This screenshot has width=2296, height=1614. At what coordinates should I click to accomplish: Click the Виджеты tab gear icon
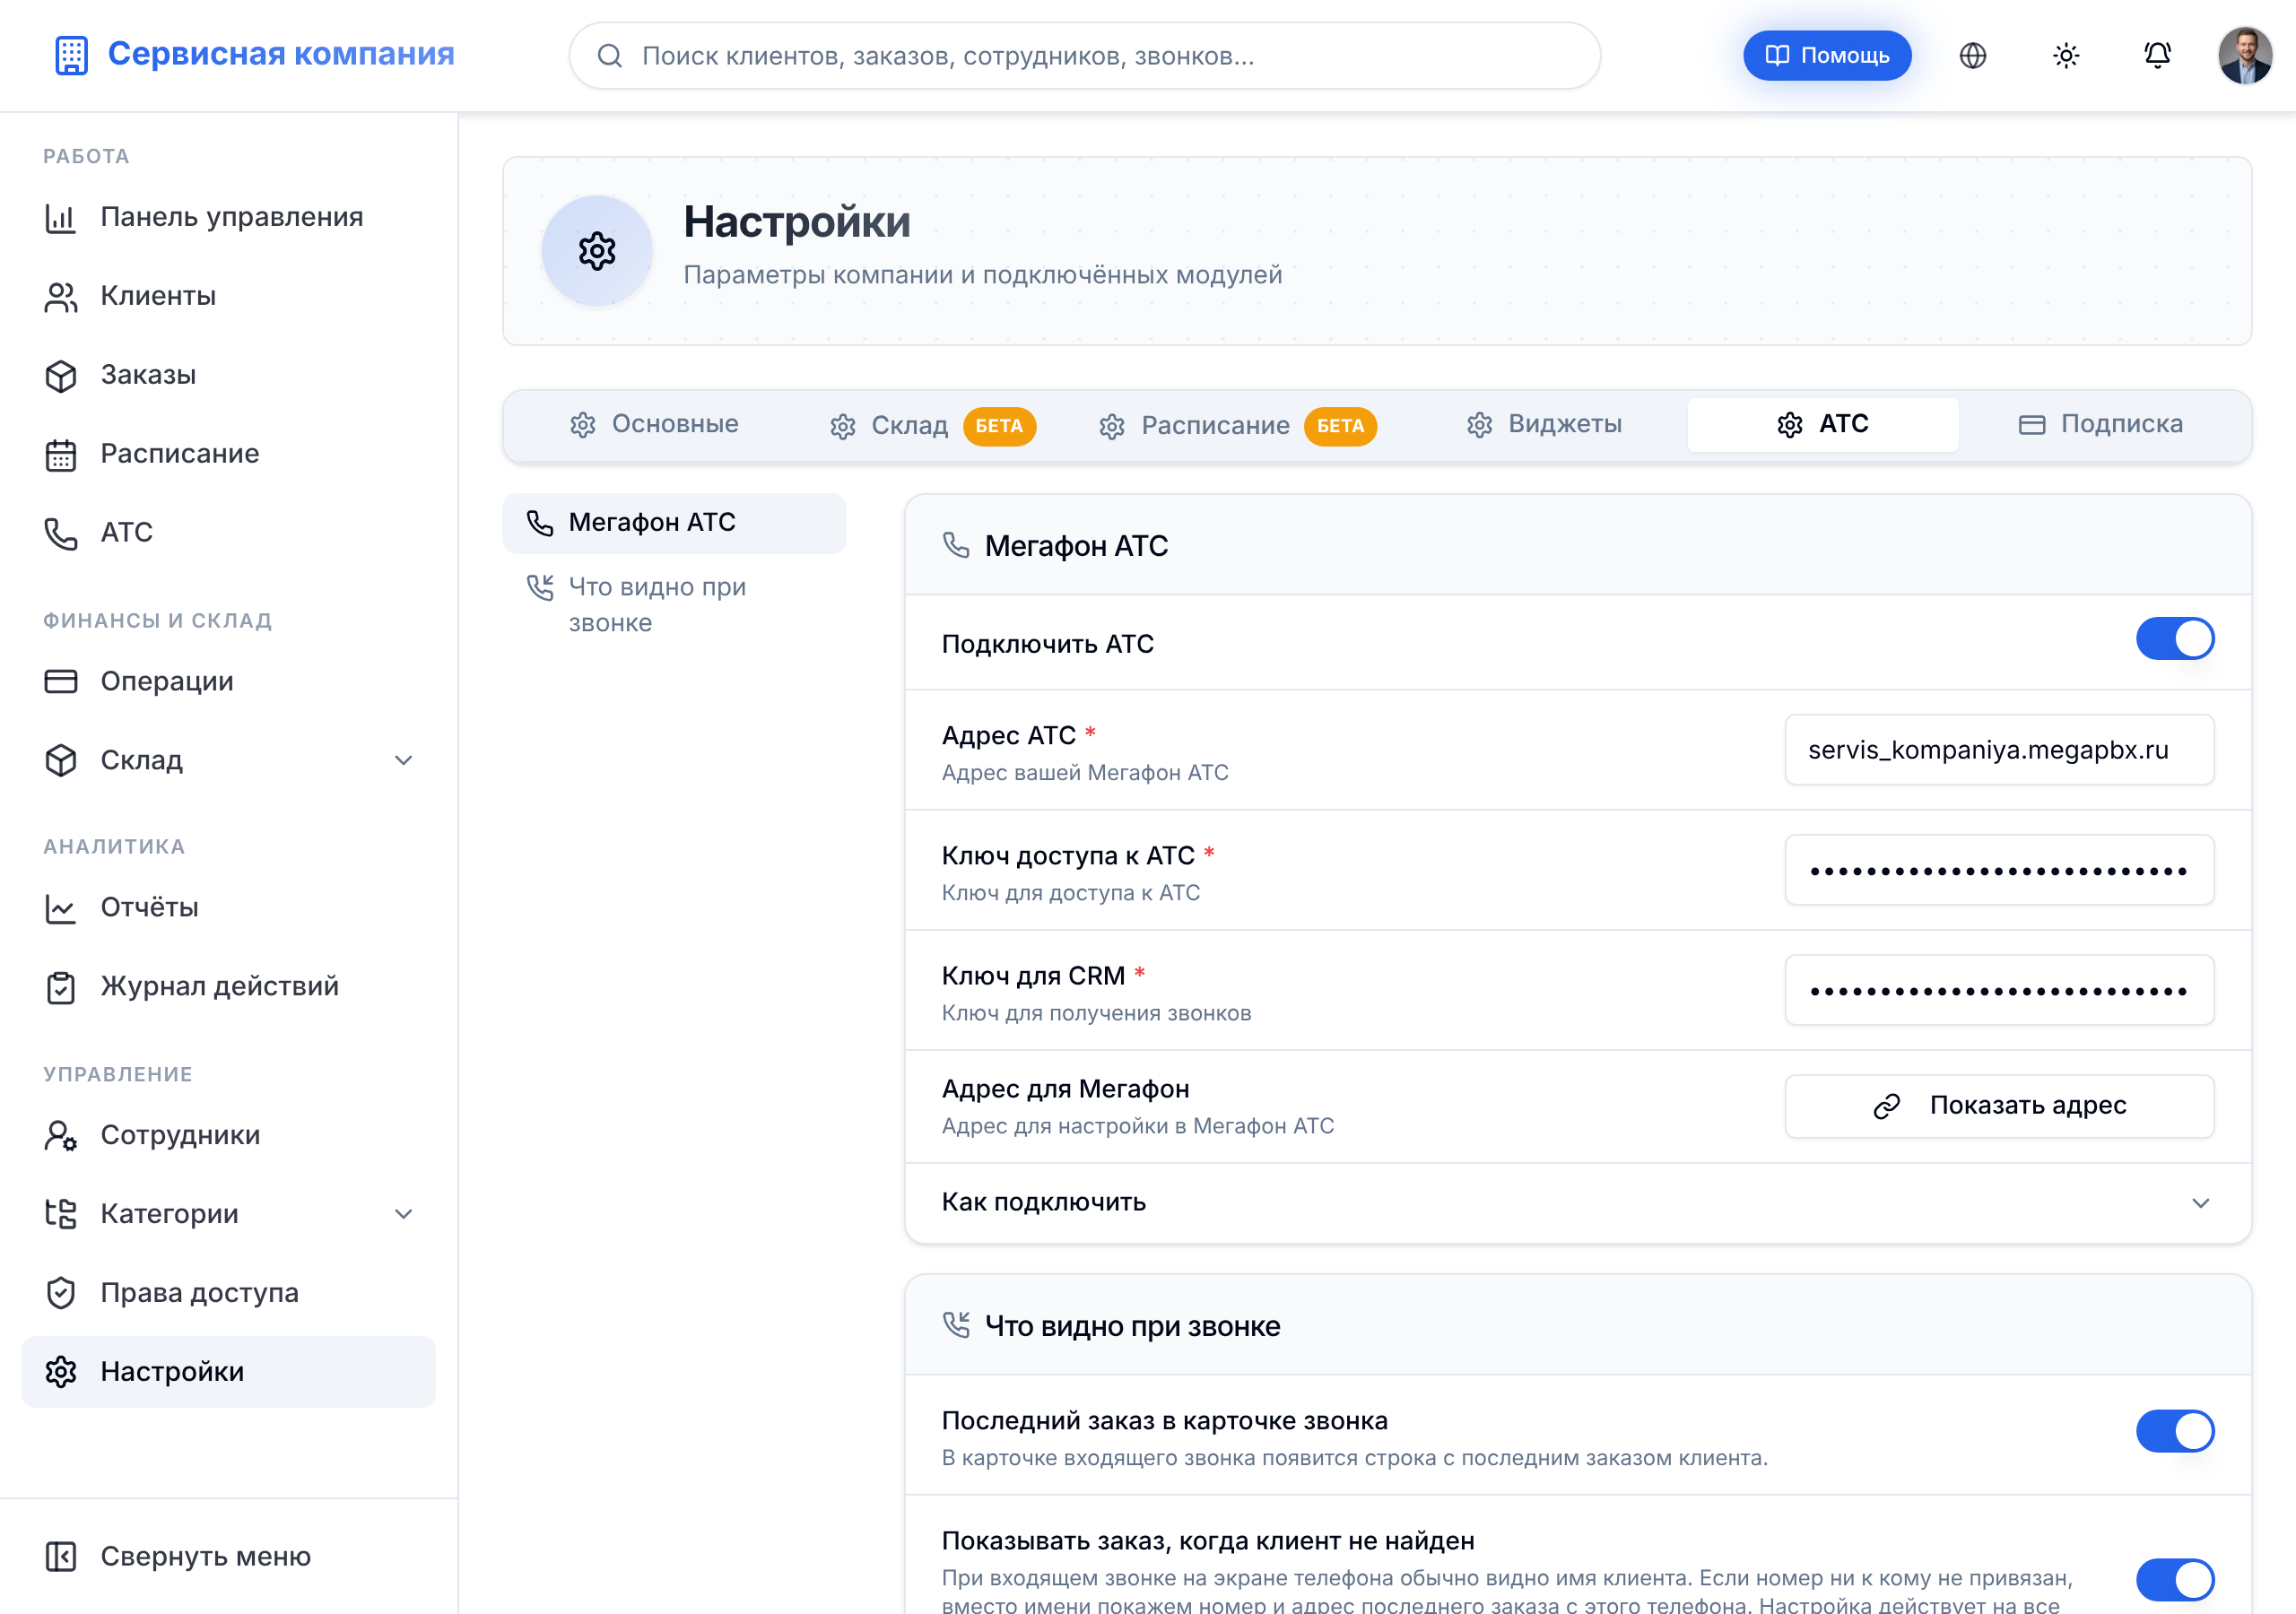[x=1479, y=425]
